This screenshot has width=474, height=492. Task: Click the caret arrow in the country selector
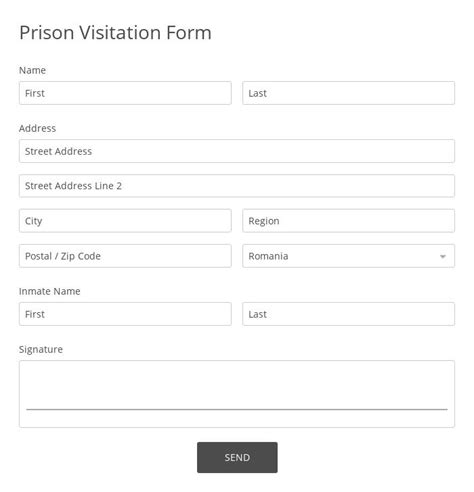coord(443,256)
